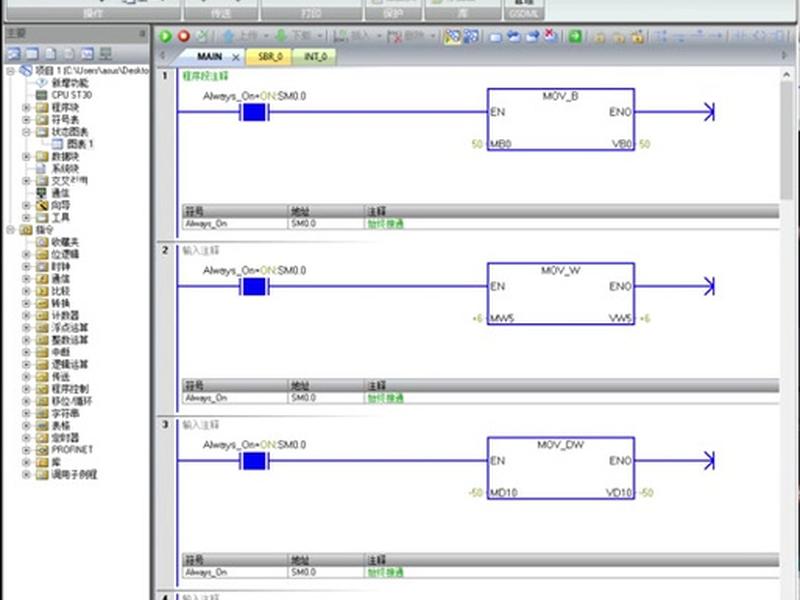This screenshot has width=800, height=600.
Task: Click fifth navigation bar icon in project panel
Action: 87,54
